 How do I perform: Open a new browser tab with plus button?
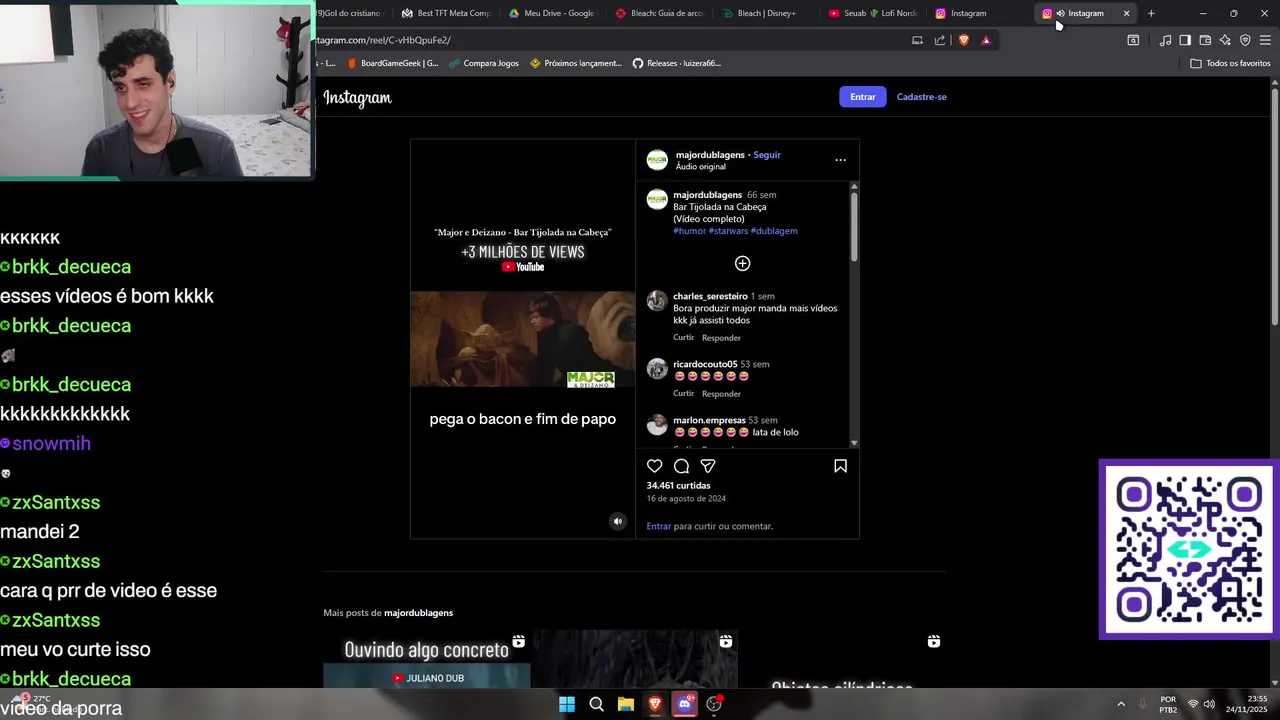click(1151, 13)
